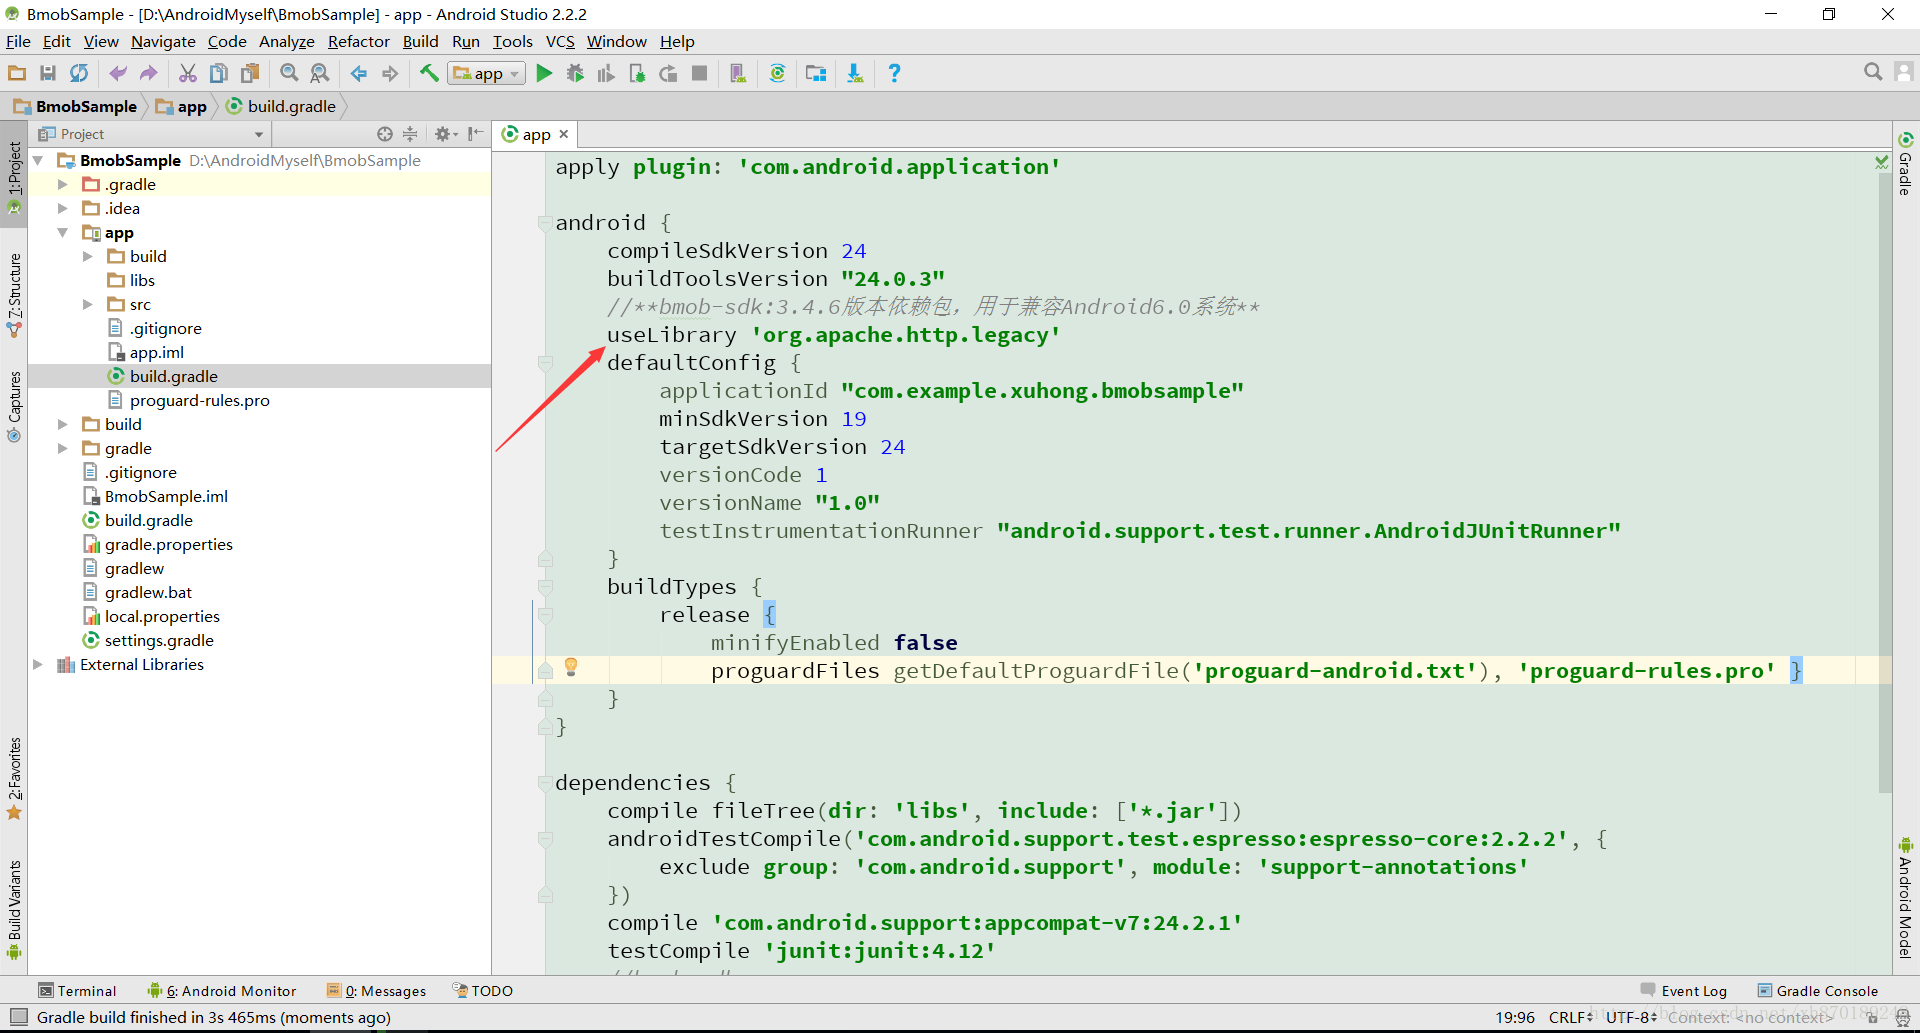Click the Synchronize icon in toolbar

click(79, 73)
